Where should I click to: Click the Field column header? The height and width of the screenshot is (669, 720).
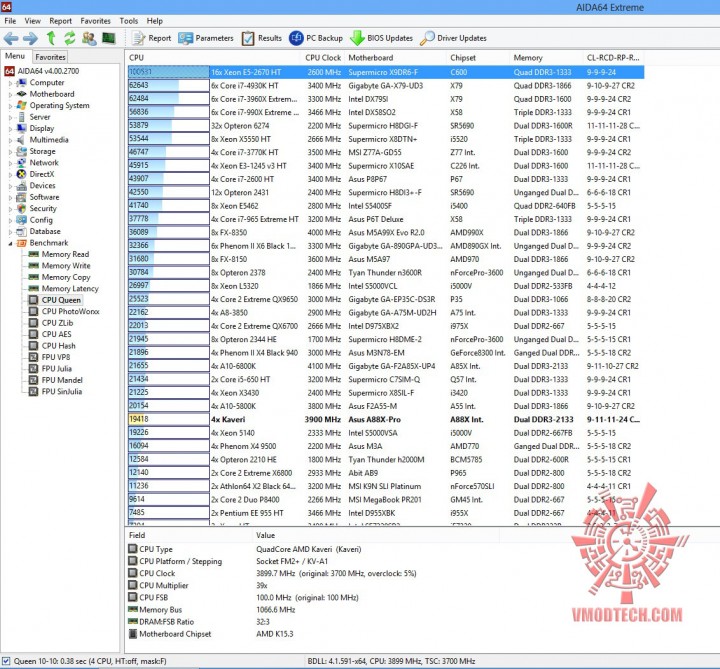[189, 535]
